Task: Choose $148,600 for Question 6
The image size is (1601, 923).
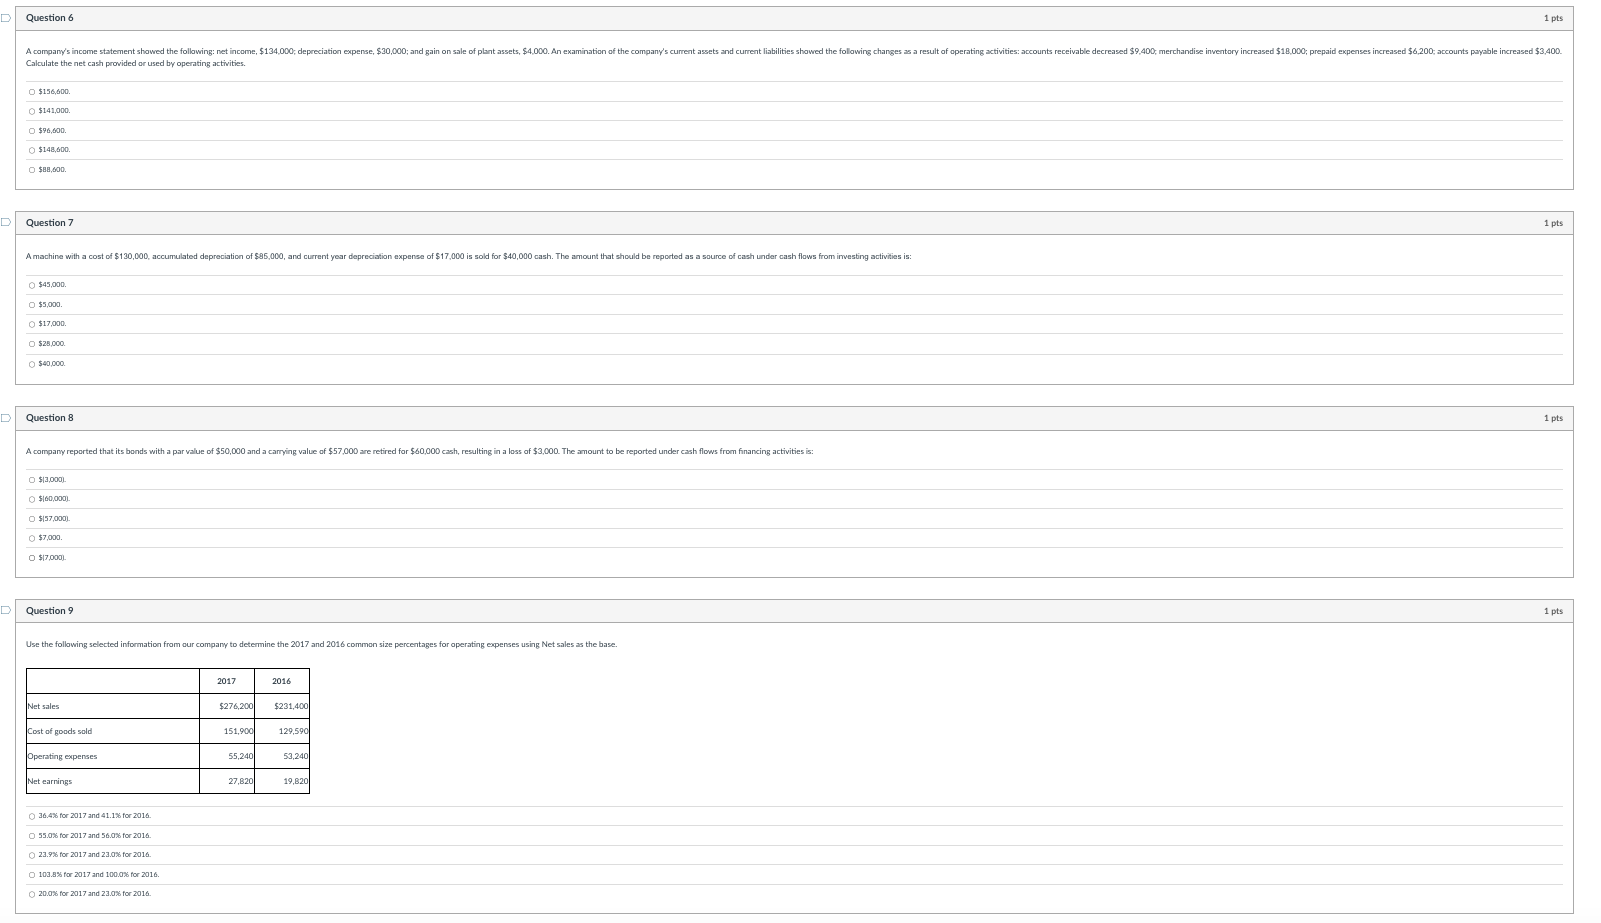Action: pos(32,149)
